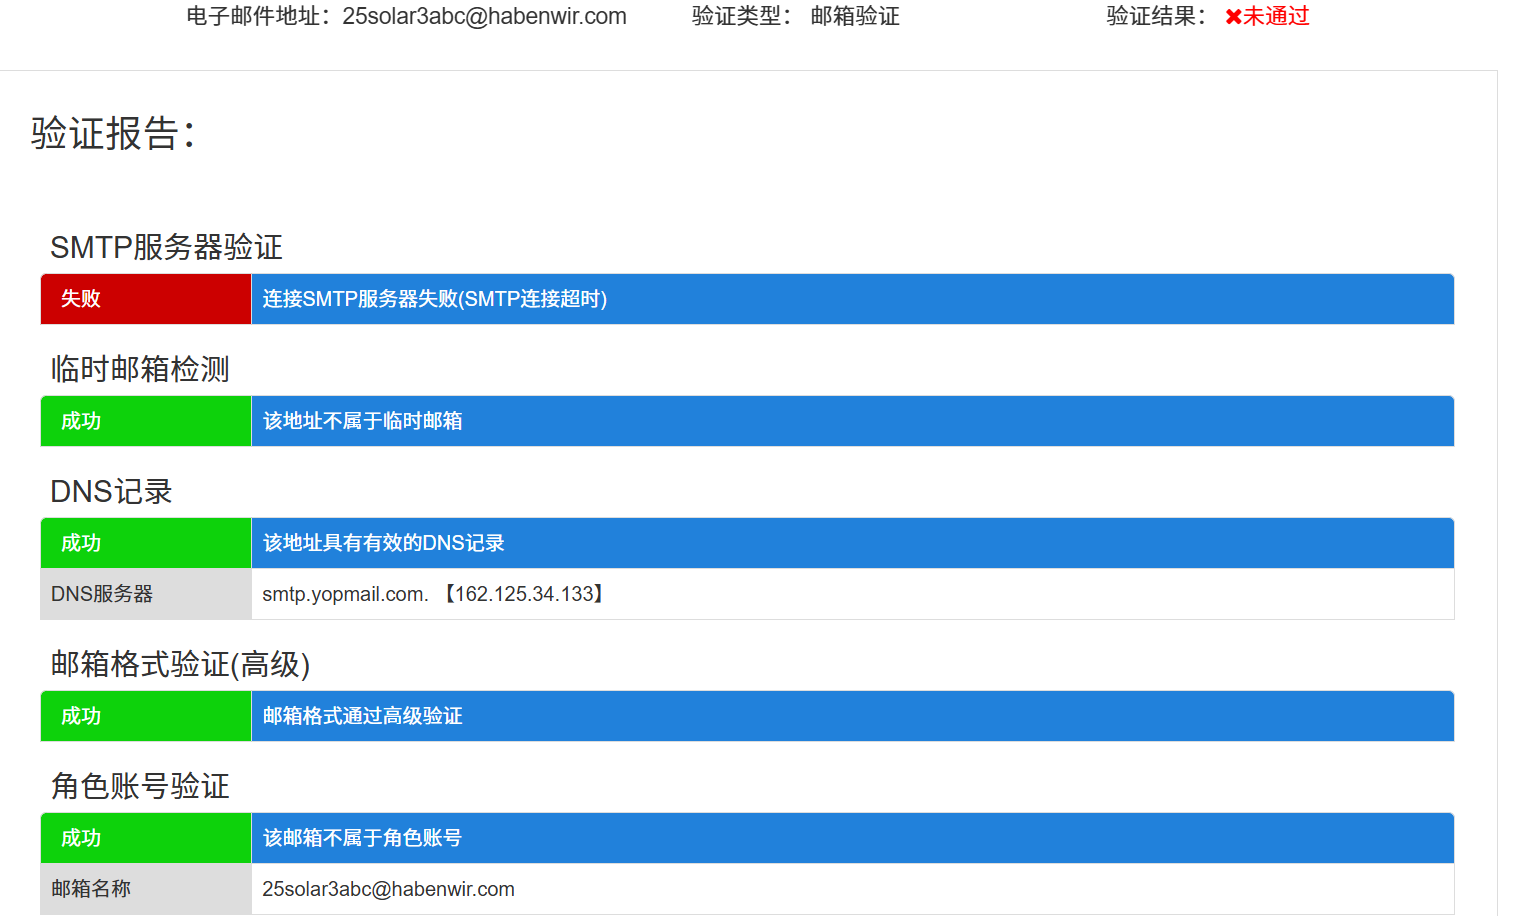
Task: Click the SMTP服务器验证 section heading
Action: (166, 247)
